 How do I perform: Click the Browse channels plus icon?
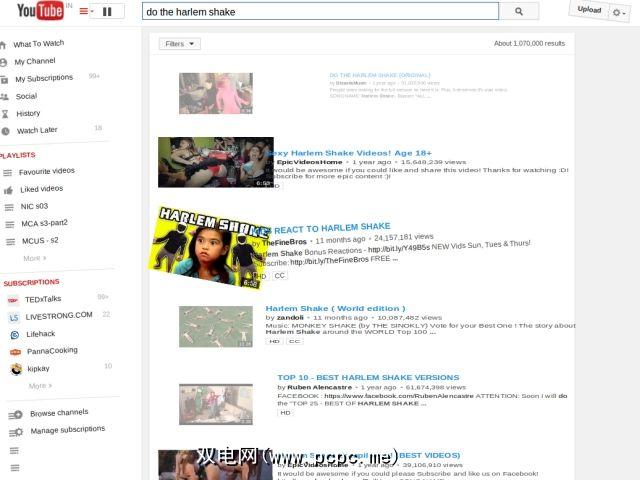coord(16,415)
